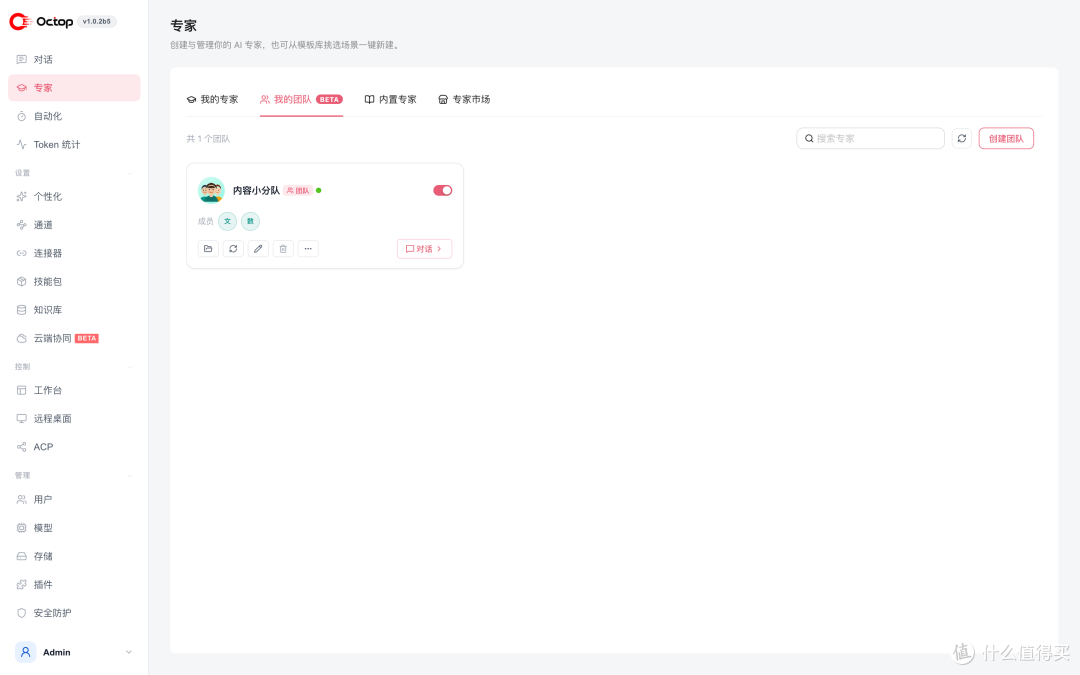Expand the Admin account menu
This screenshot has height=675, width=1080.
pyautogui.click(x=74, y=652)
